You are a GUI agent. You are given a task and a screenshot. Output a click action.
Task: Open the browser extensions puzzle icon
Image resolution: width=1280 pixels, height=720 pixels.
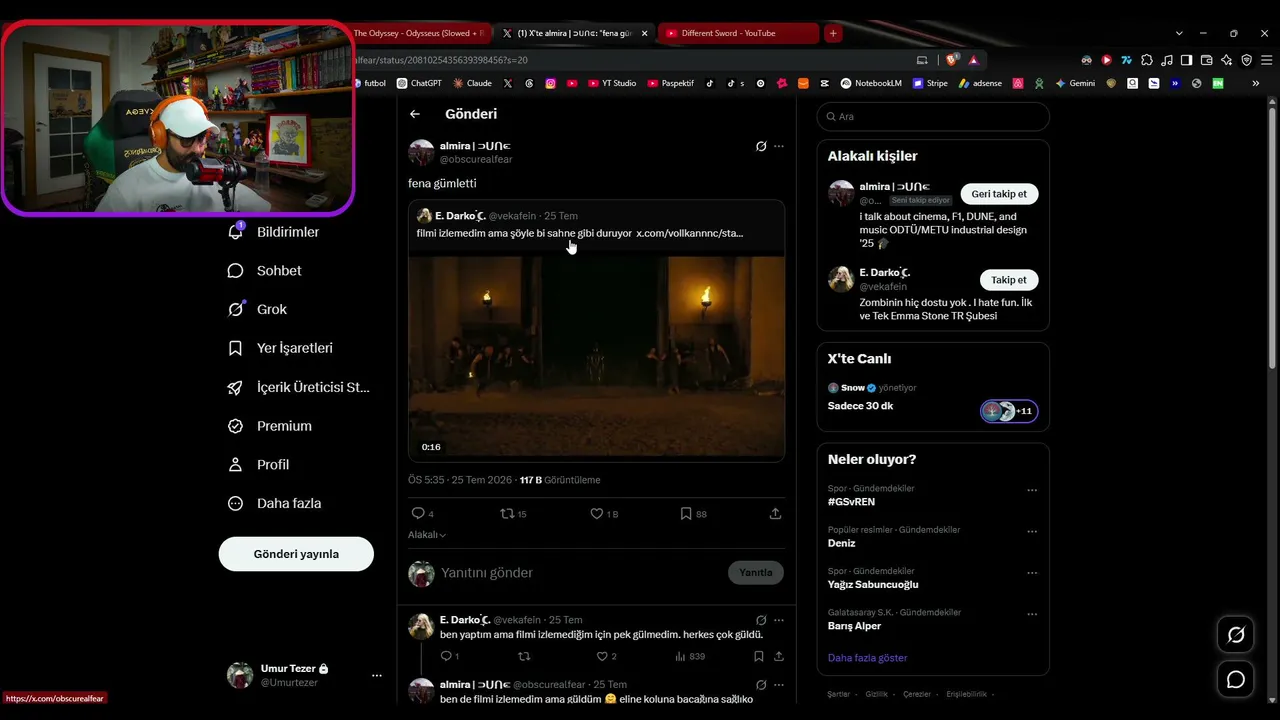(1147, 60)
